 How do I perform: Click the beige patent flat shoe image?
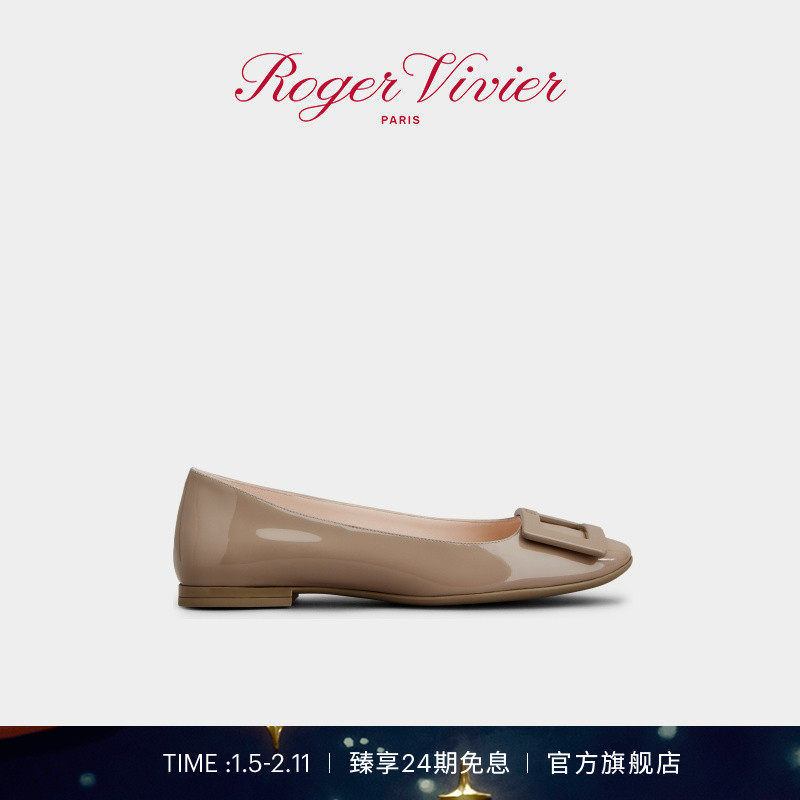(403, 538)
